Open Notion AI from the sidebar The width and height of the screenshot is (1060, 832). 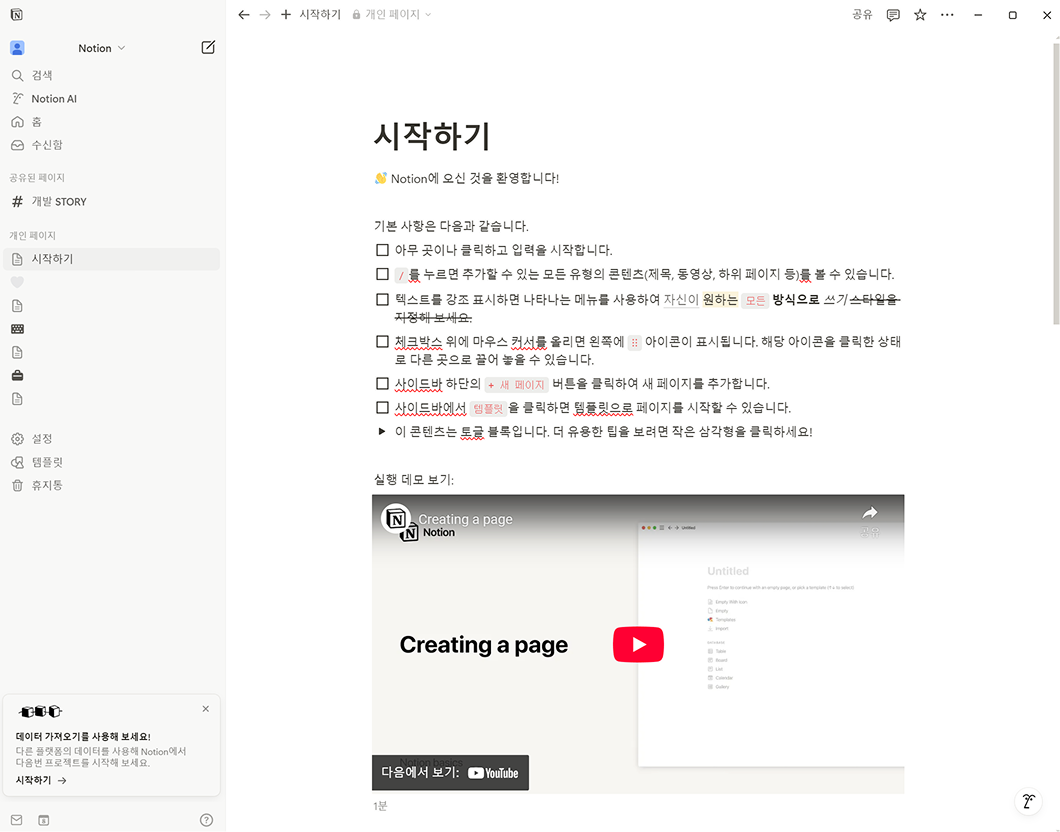pos(112,99)
